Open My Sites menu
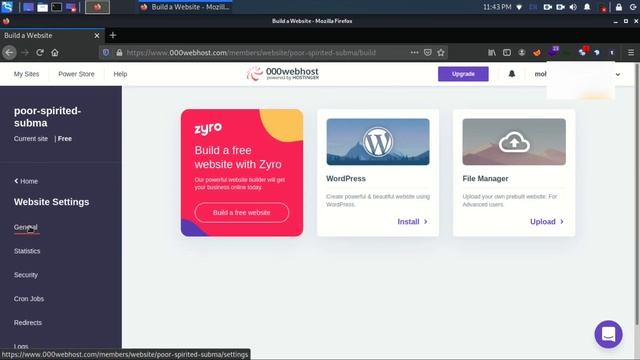 [27, 74]
